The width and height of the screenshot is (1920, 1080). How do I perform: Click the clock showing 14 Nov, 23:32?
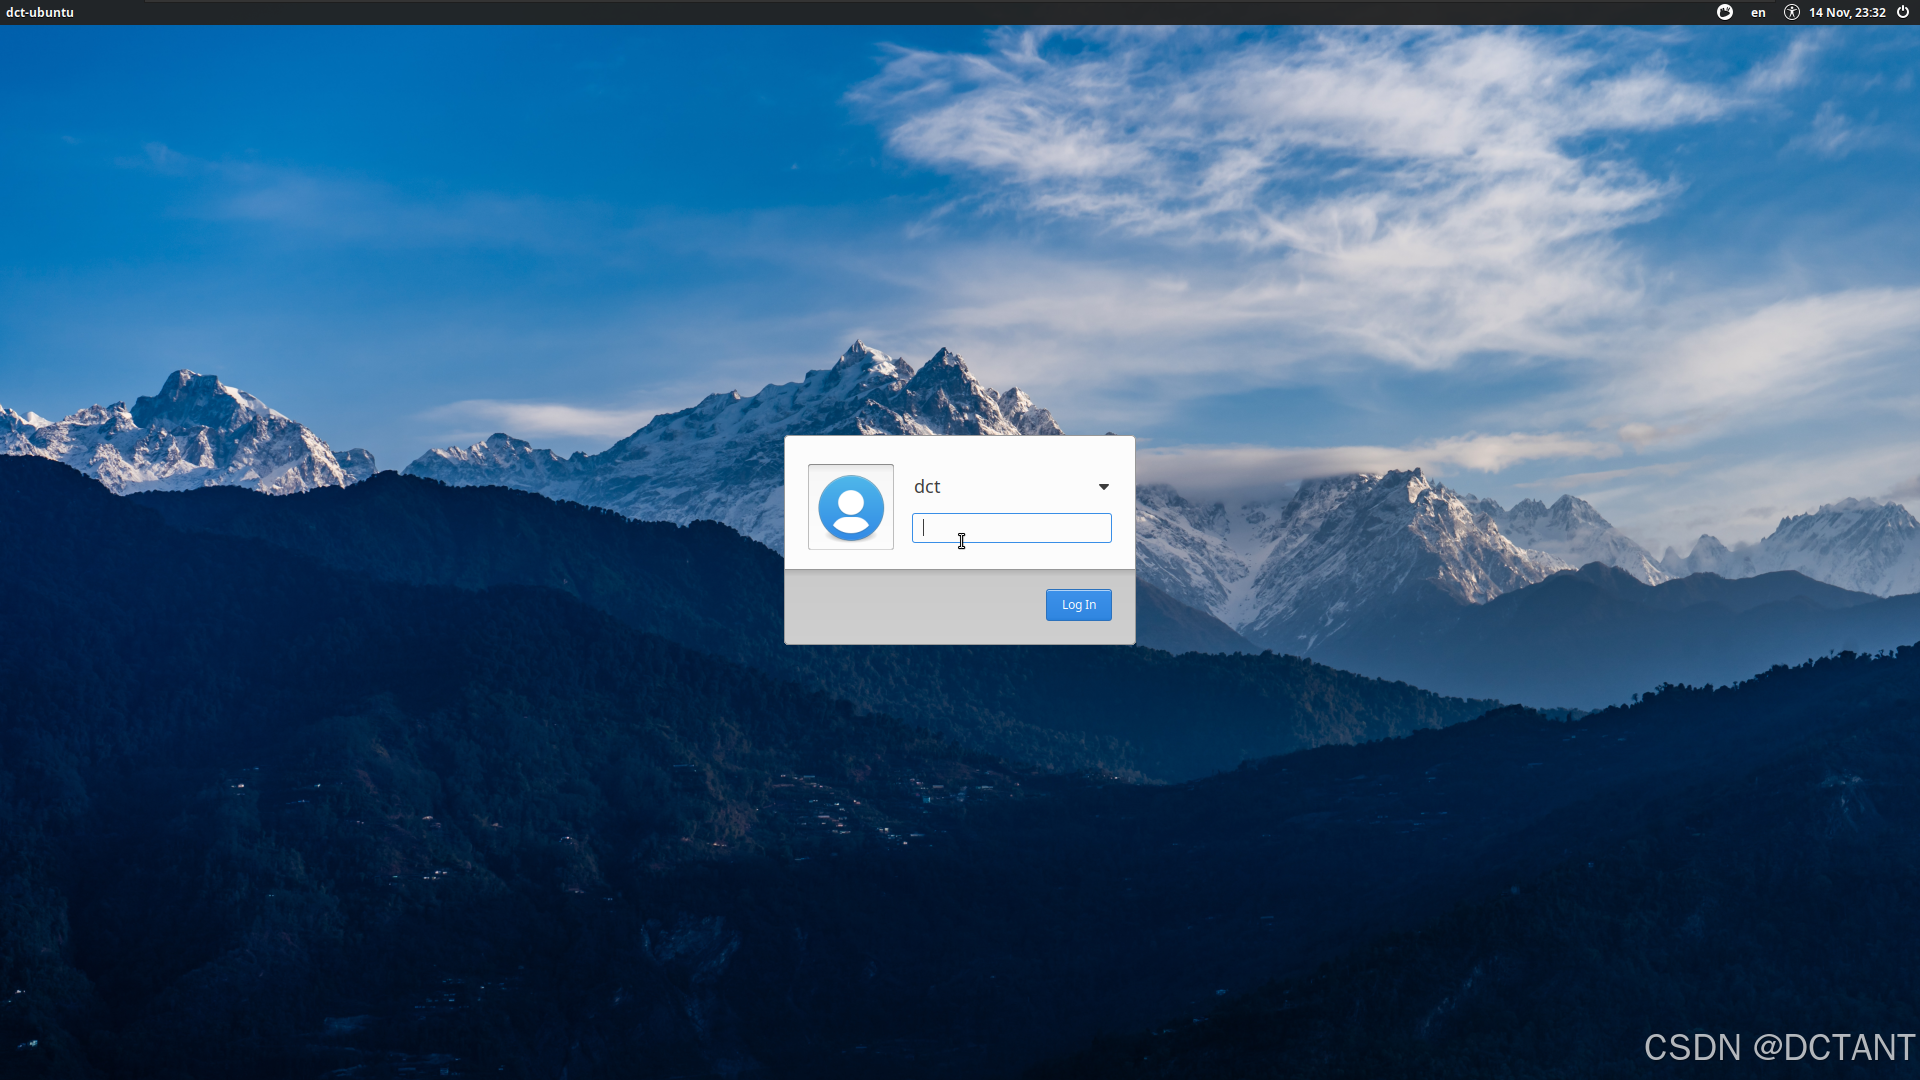[x=1847, y=13]
